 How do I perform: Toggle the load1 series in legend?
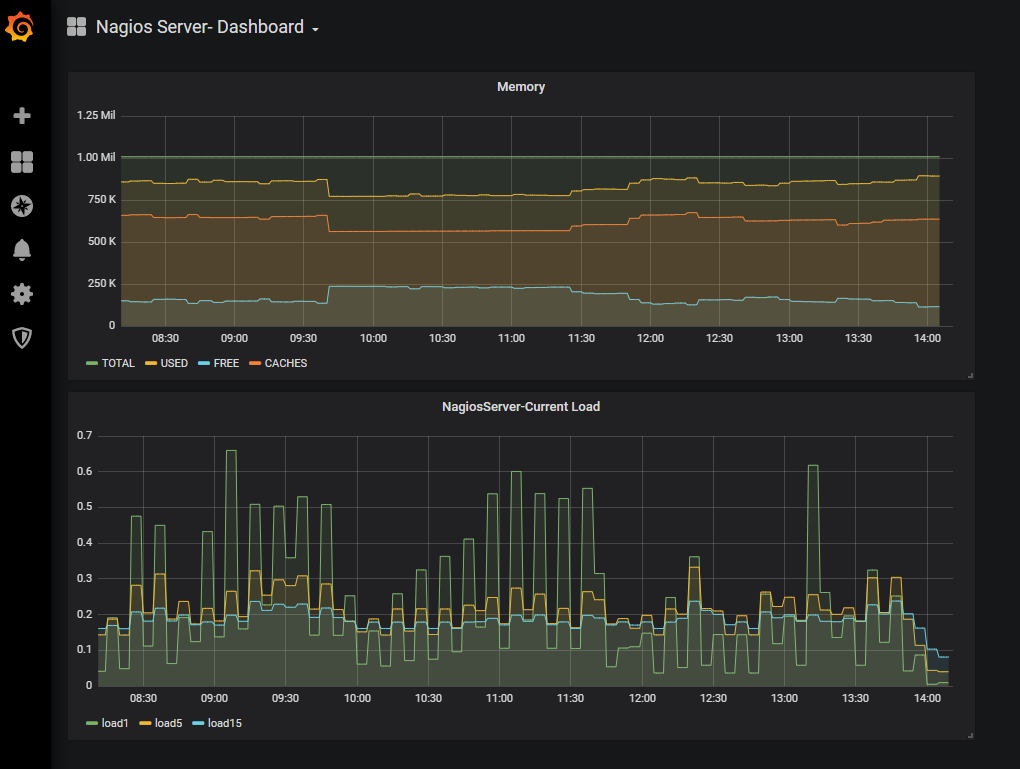(116, 723)
